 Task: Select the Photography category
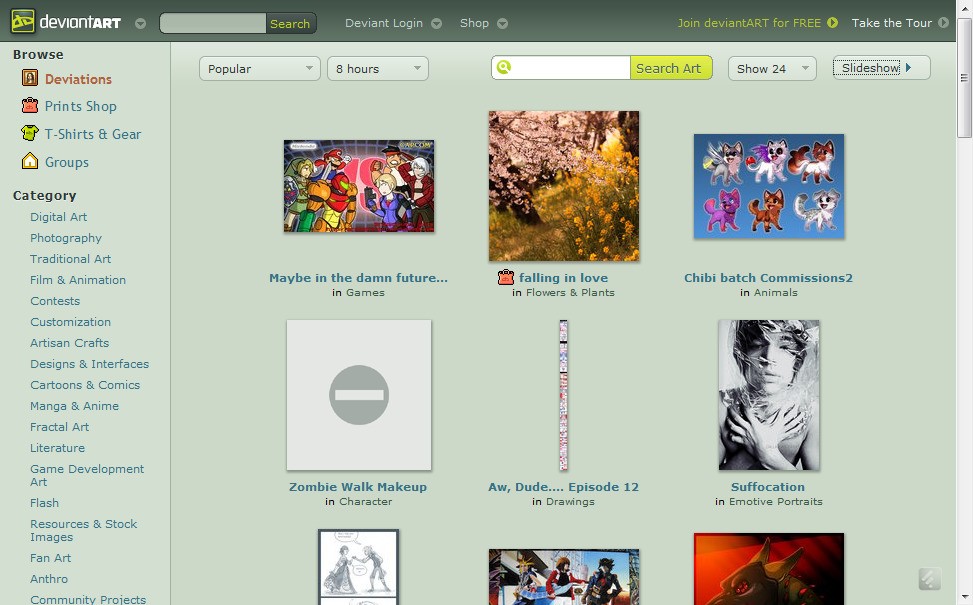(x=66, y=238)
